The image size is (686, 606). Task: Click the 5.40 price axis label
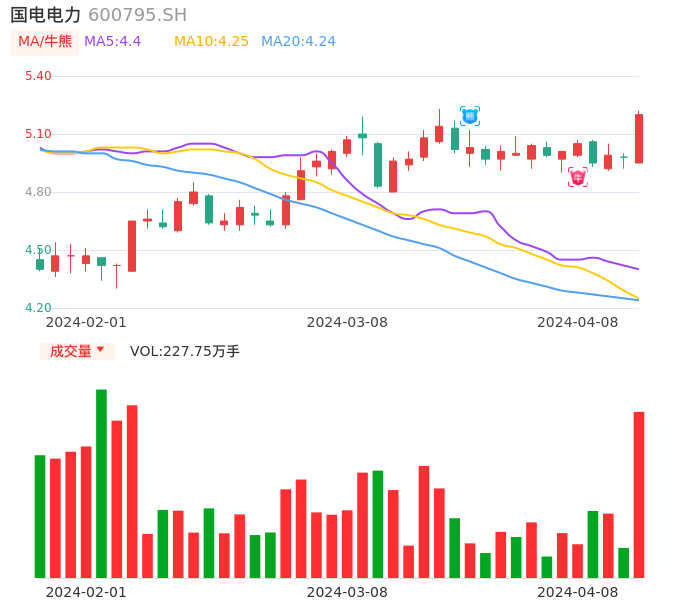(37, 76)
